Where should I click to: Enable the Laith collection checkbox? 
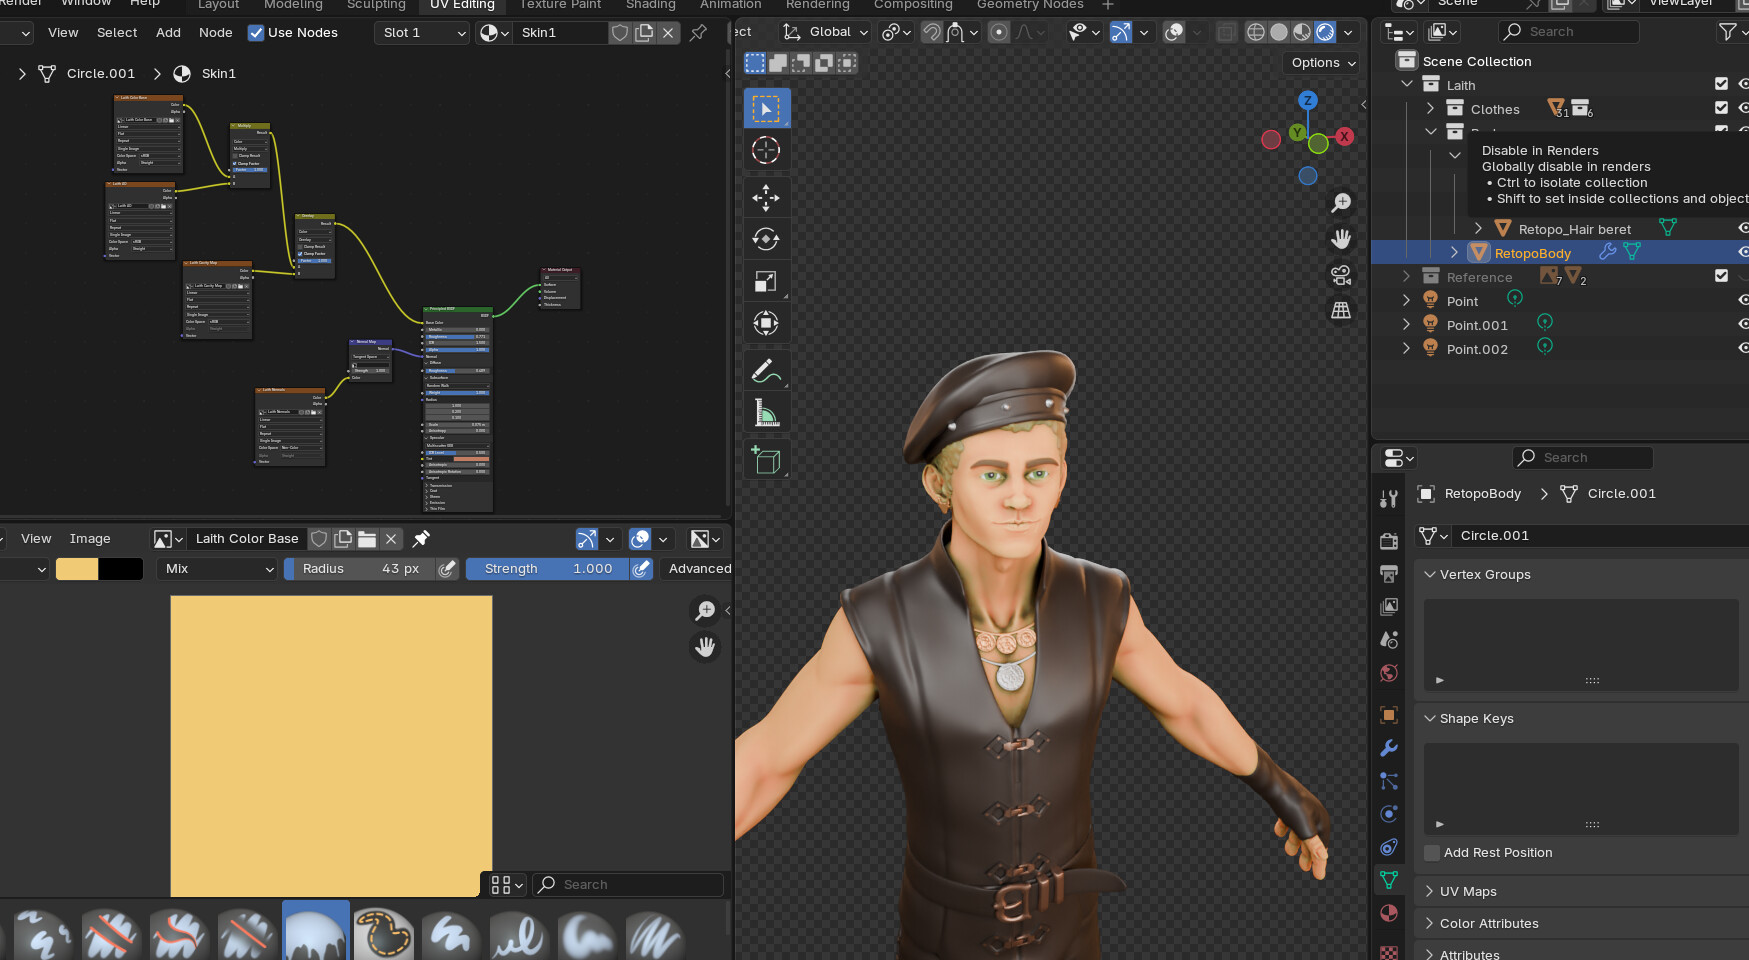click(x=1721, y=84)
